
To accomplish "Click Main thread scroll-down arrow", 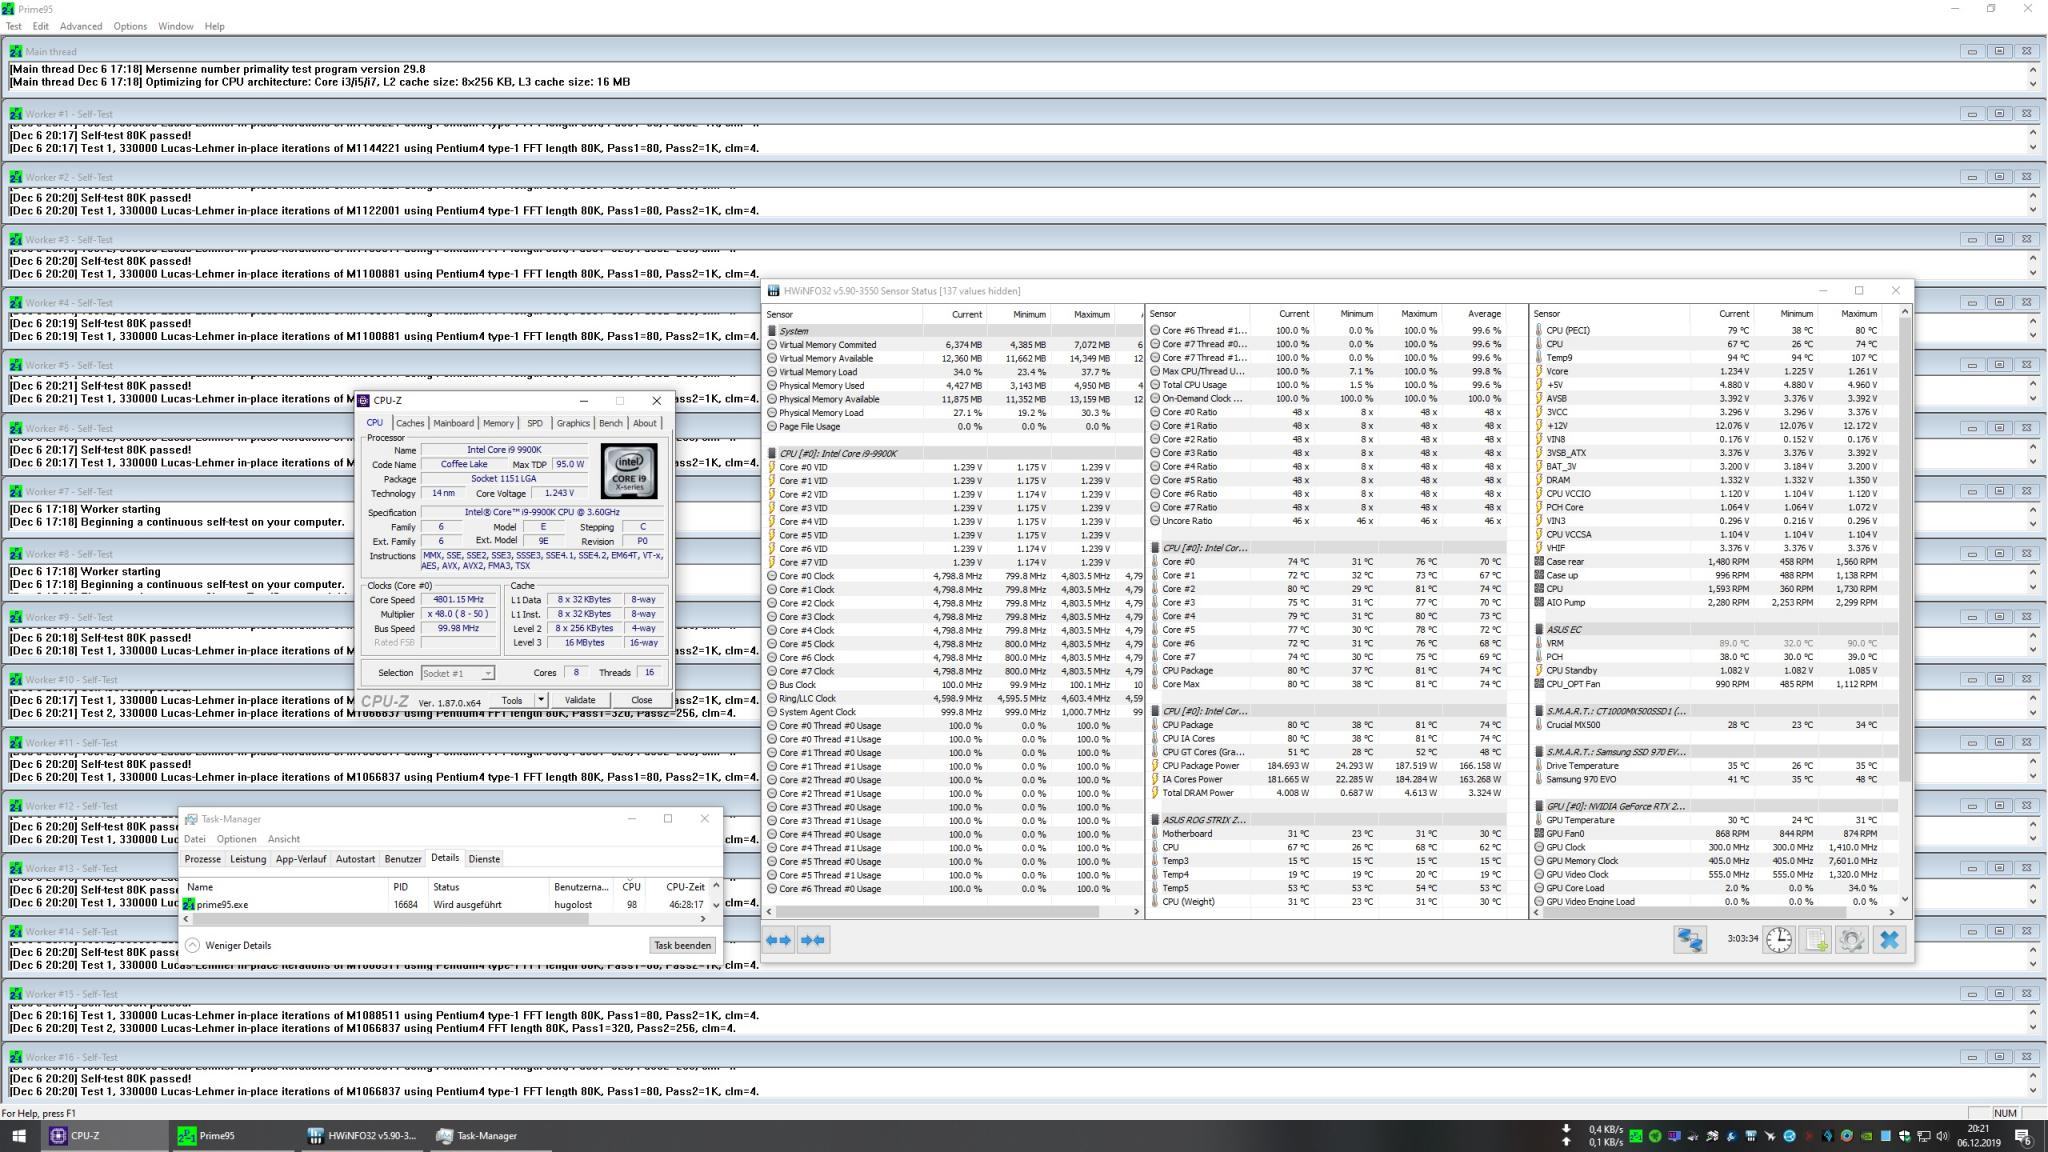I will pyautogui.click(x=2033, y=83).
